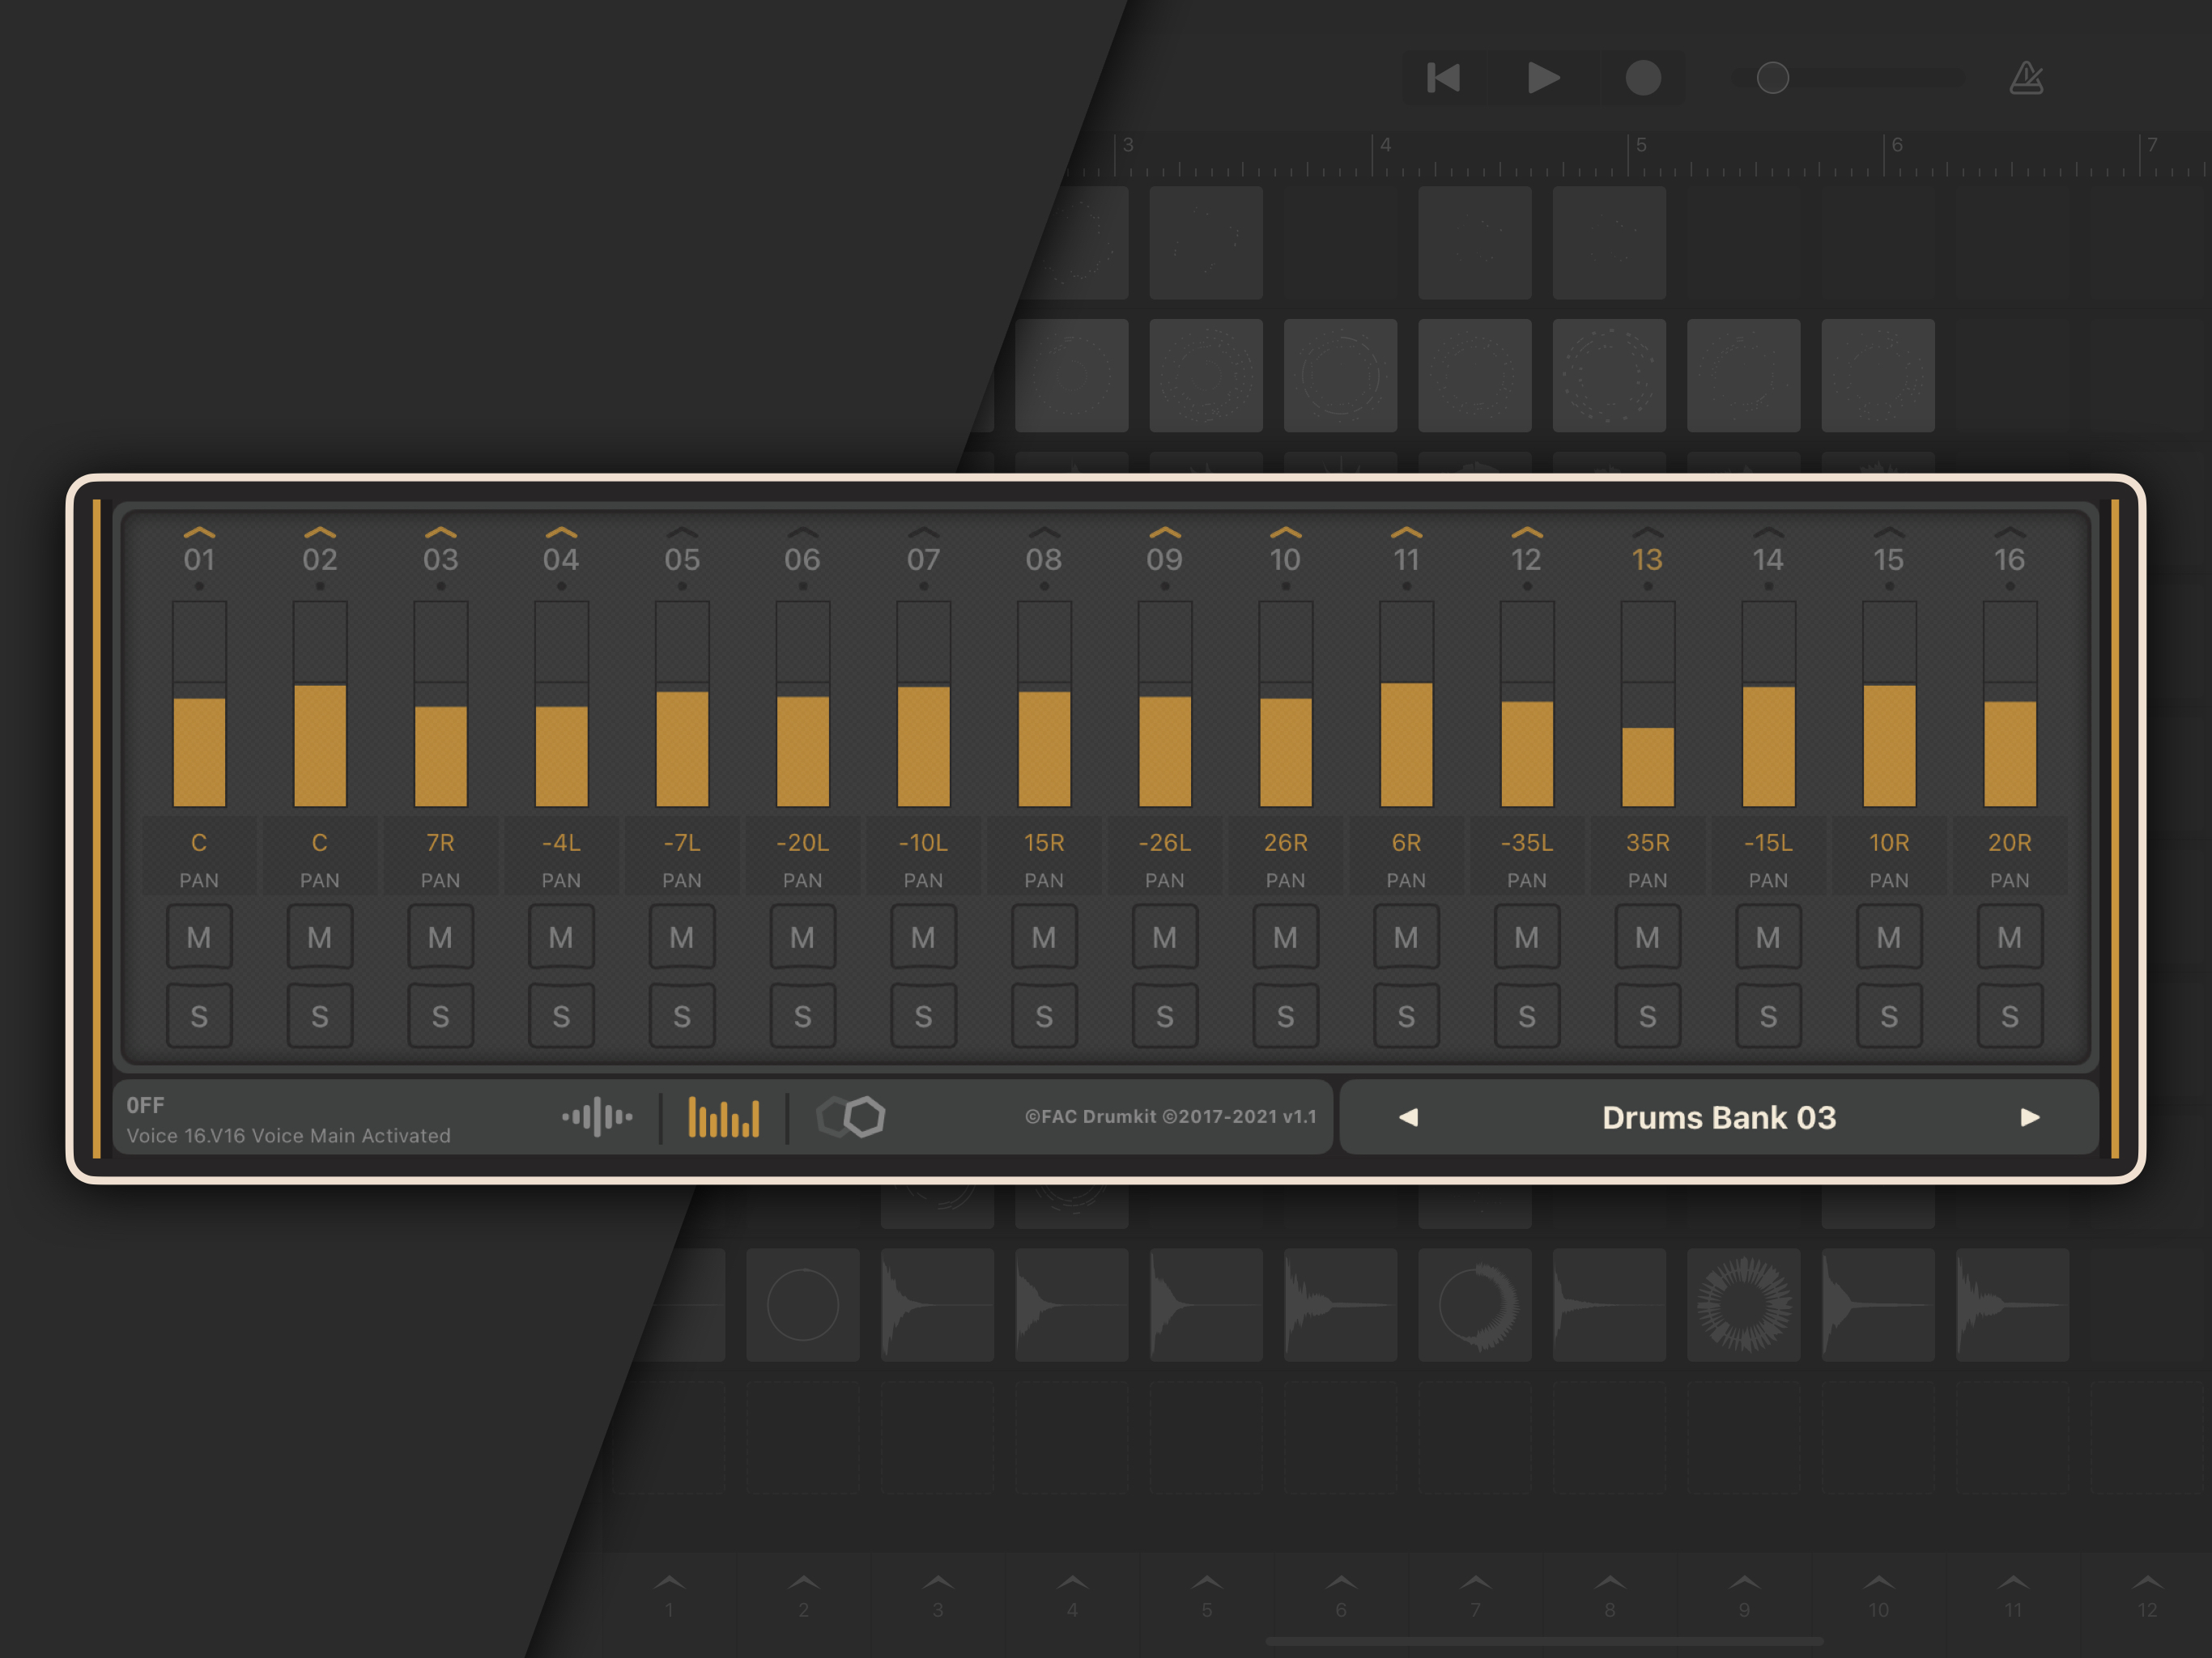Solo channel 08
The height and width of the screenshot is (1658, 2212).
tap(1044, 1016)
